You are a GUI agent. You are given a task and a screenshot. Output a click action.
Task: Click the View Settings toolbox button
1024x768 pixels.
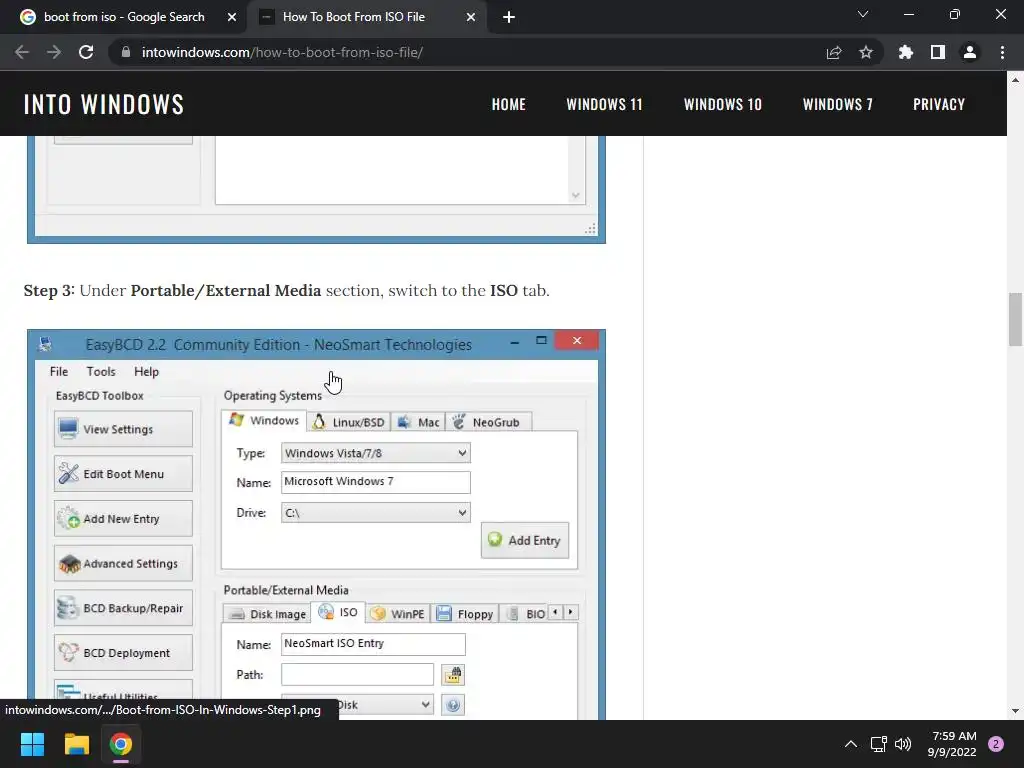pyautogui.click(x=123, y=429)
